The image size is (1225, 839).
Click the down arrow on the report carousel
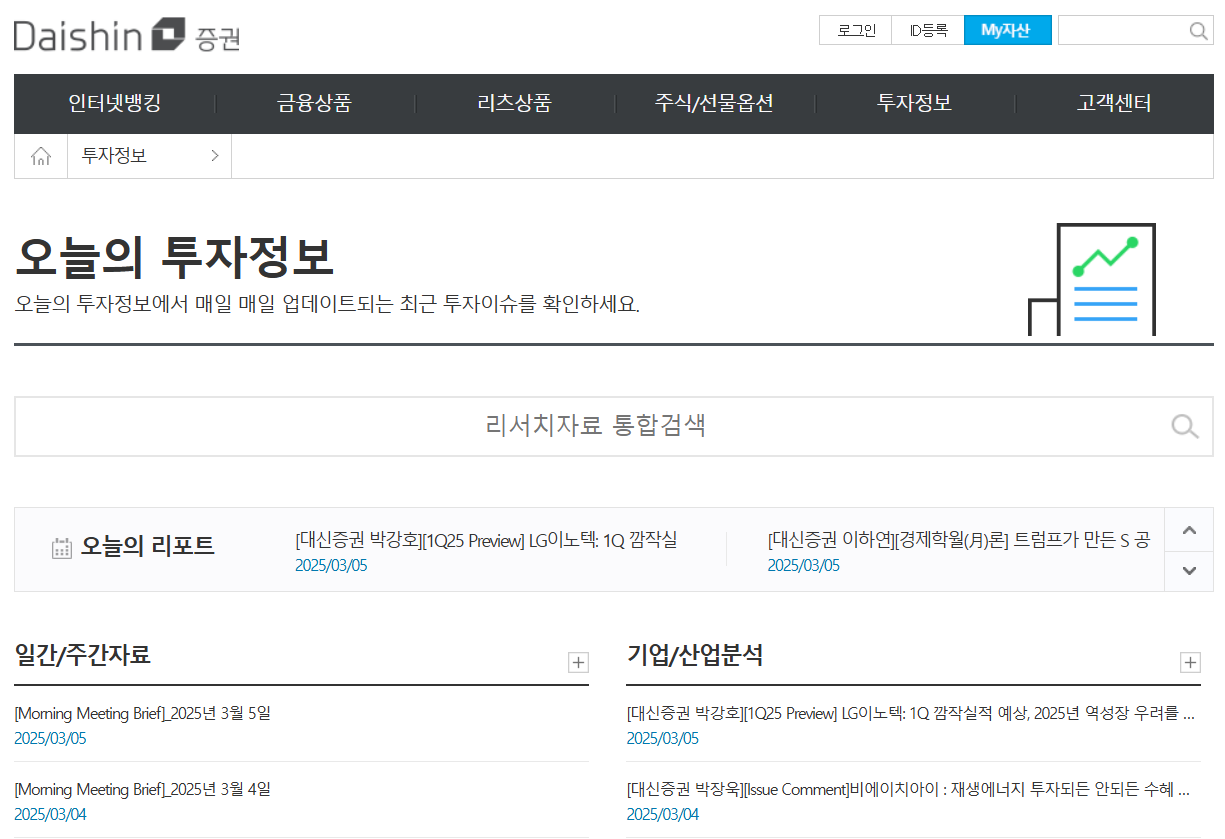1189,570
